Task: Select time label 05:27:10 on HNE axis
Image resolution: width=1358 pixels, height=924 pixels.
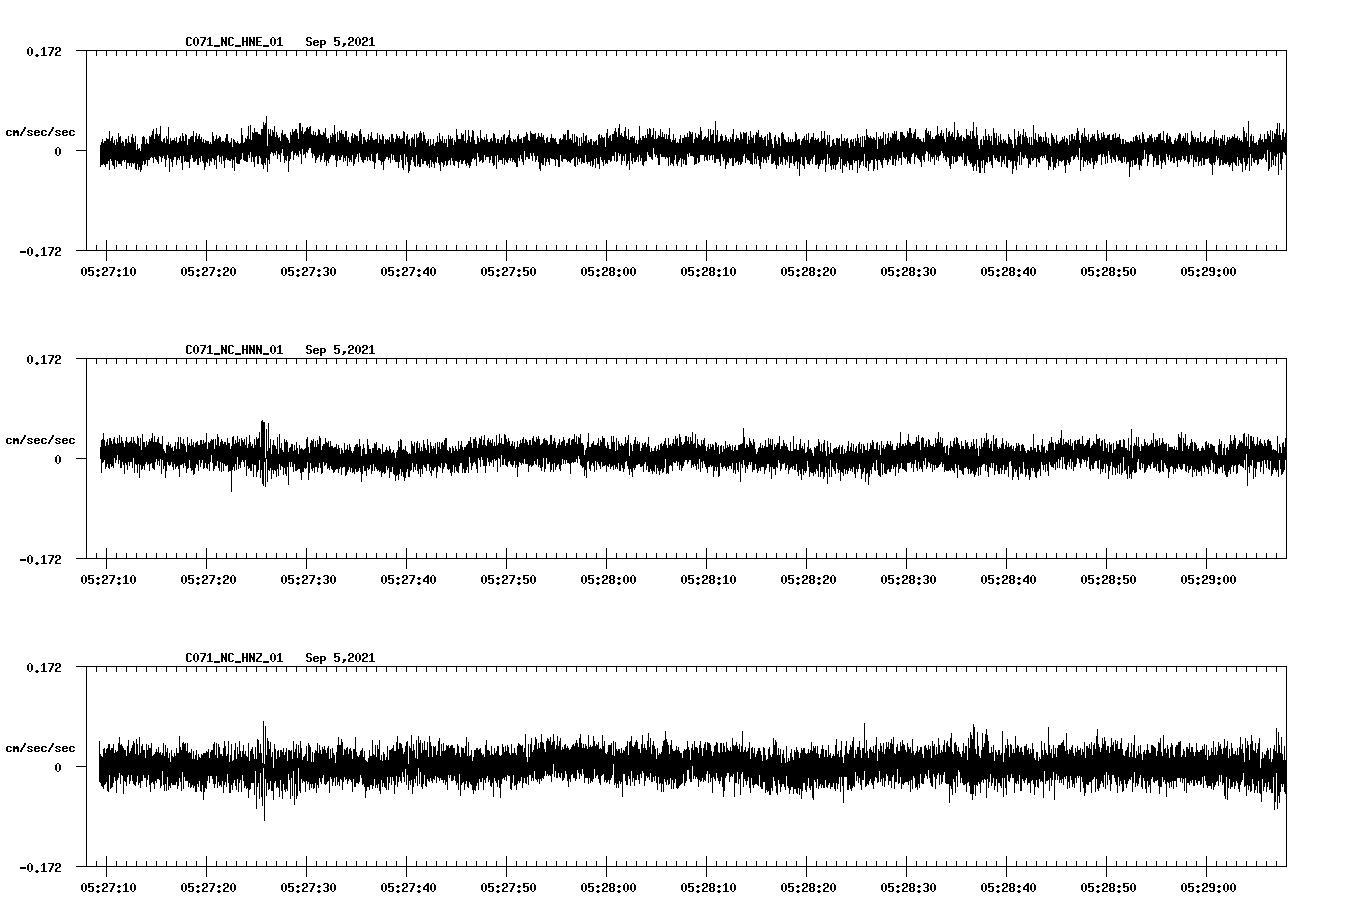Action: coord(109,272)
